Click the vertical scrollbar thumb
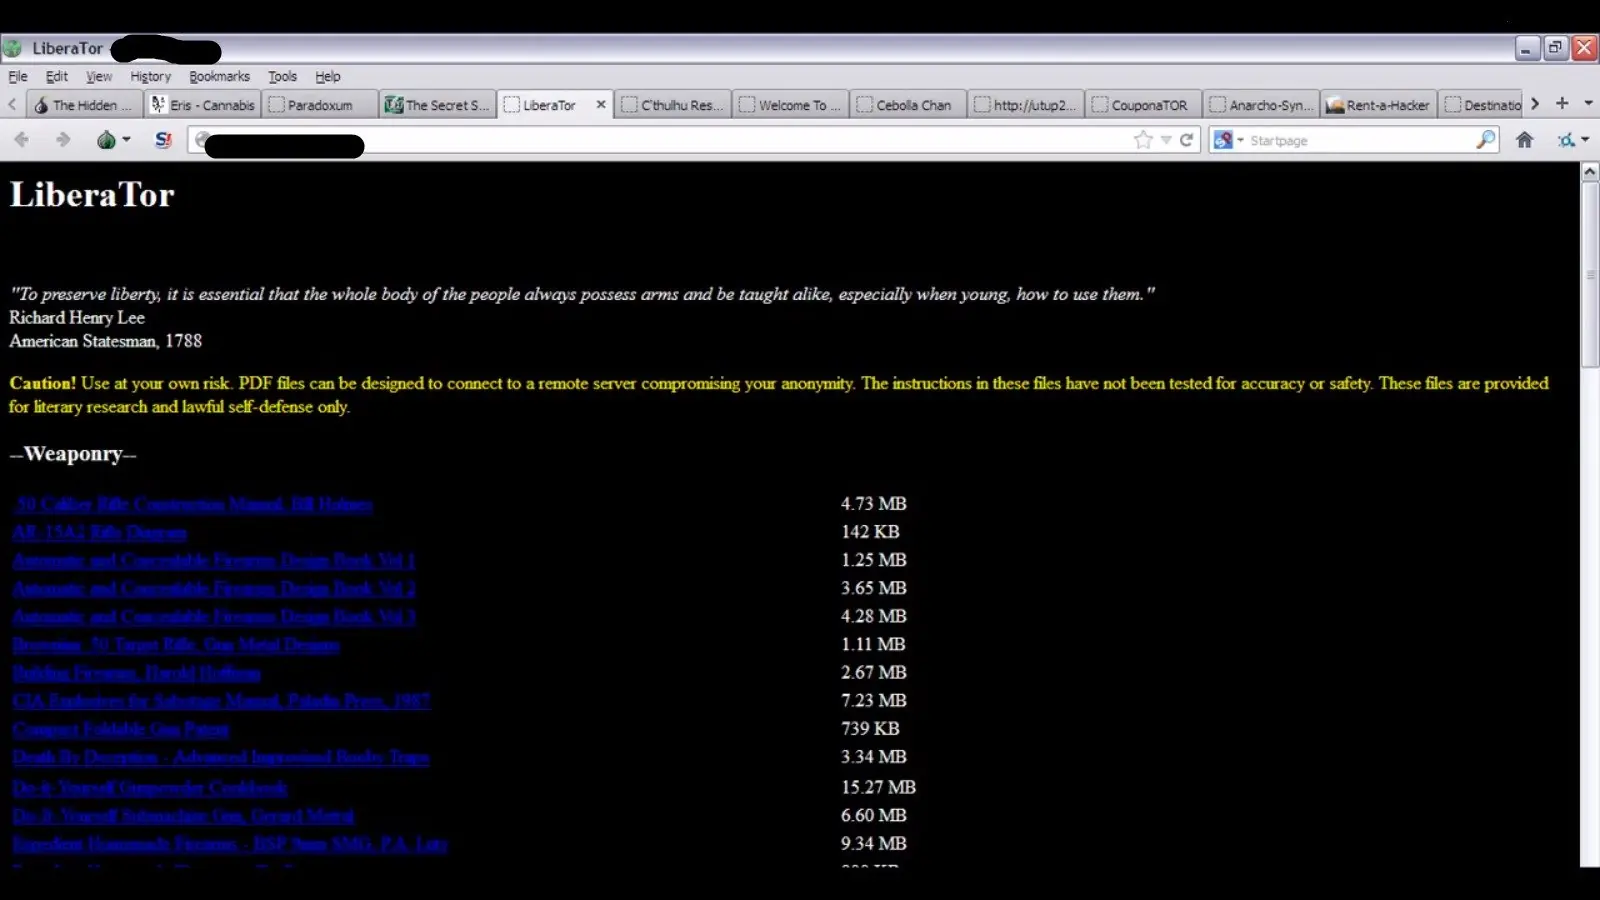 pyautogui.click(x=1589, y=274)
